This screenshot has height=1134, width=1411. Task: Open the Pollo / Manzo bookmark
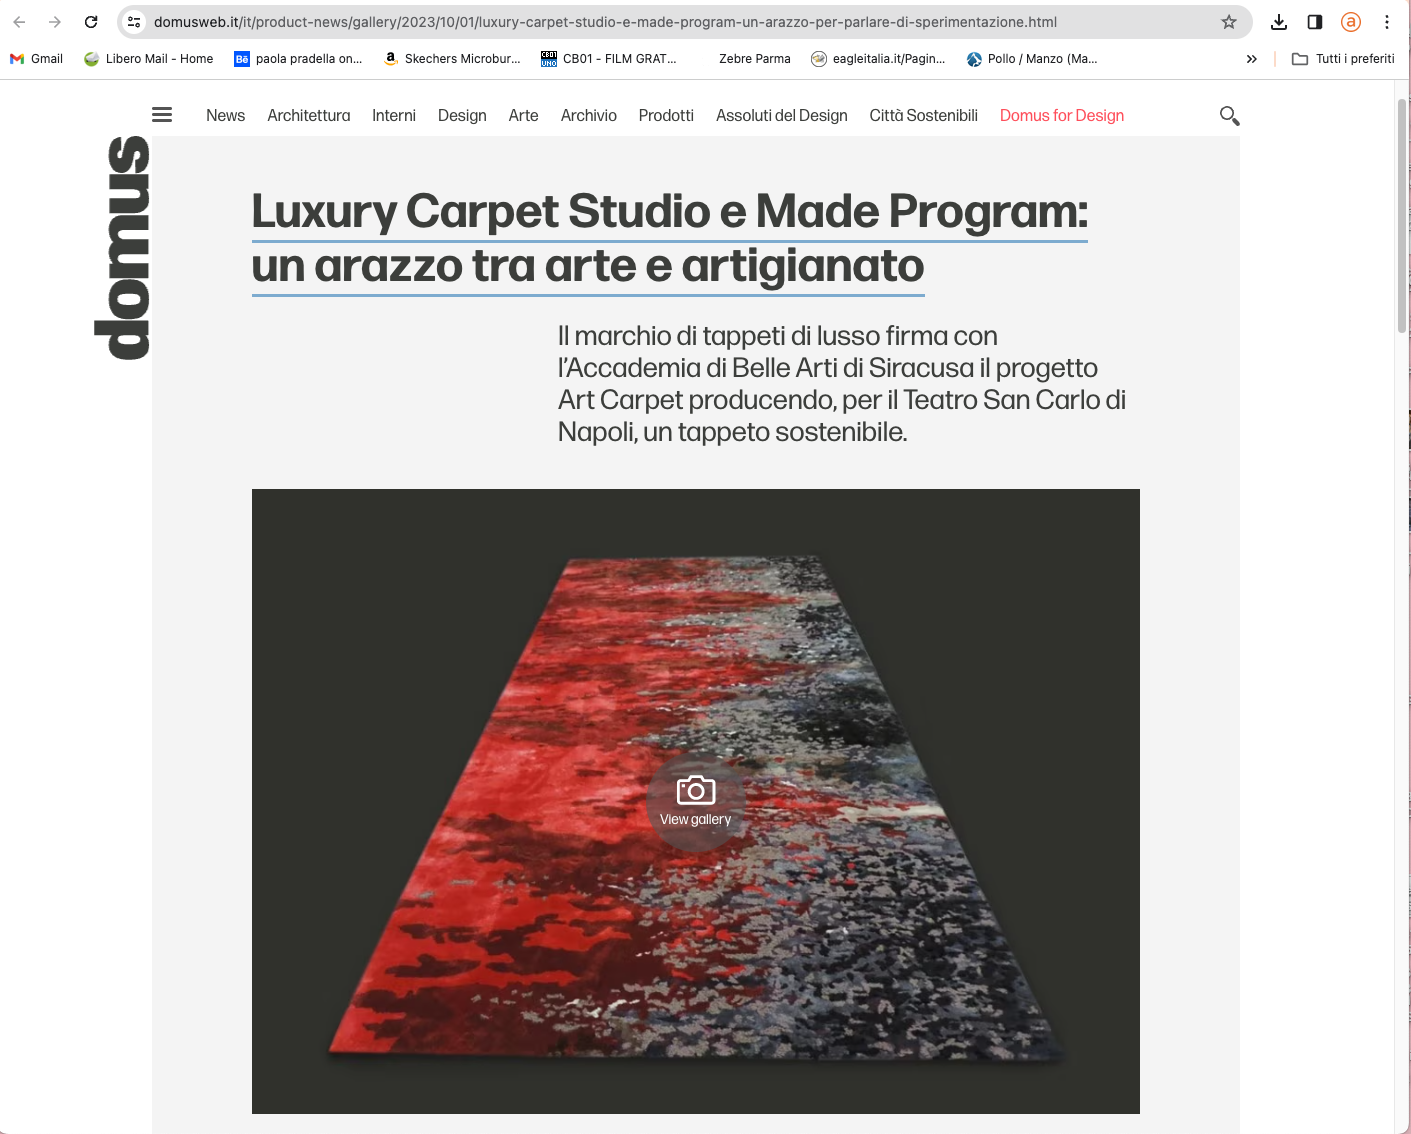pos(1032,59)
